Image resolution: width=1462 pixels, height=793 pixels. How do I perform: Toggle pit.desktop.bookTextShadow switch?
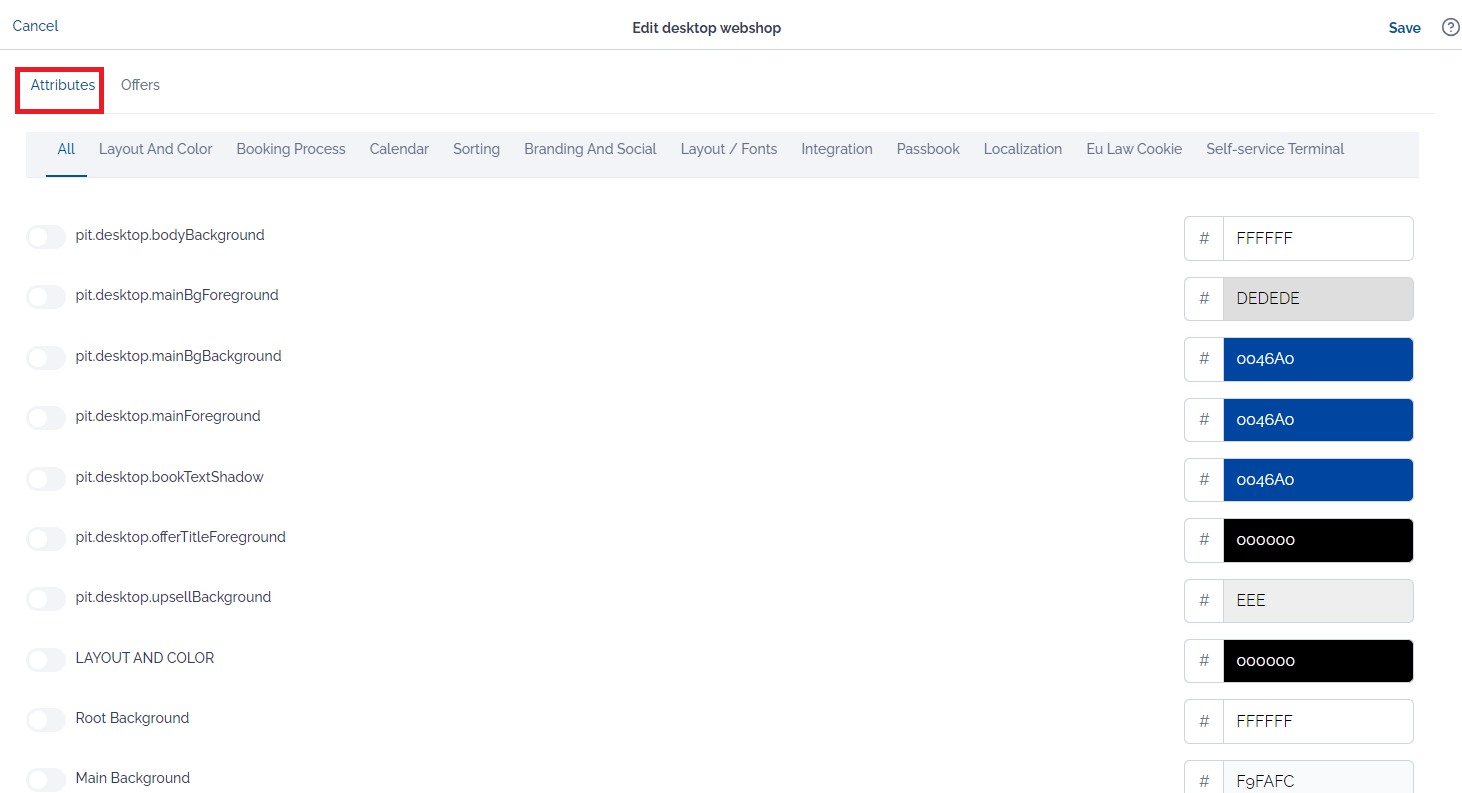tap(46, 478)
